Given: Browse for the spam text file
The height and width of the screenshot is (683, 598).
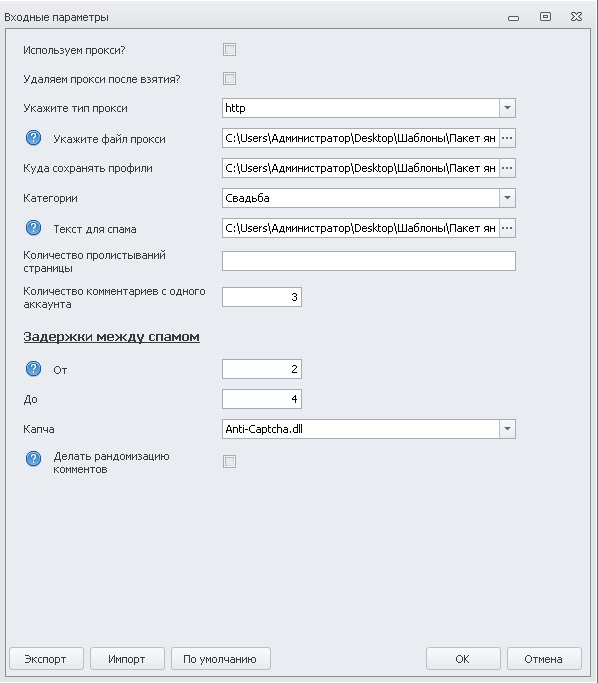Looking at the screenshot, I should pyautogui.click(x=507, y=228).
